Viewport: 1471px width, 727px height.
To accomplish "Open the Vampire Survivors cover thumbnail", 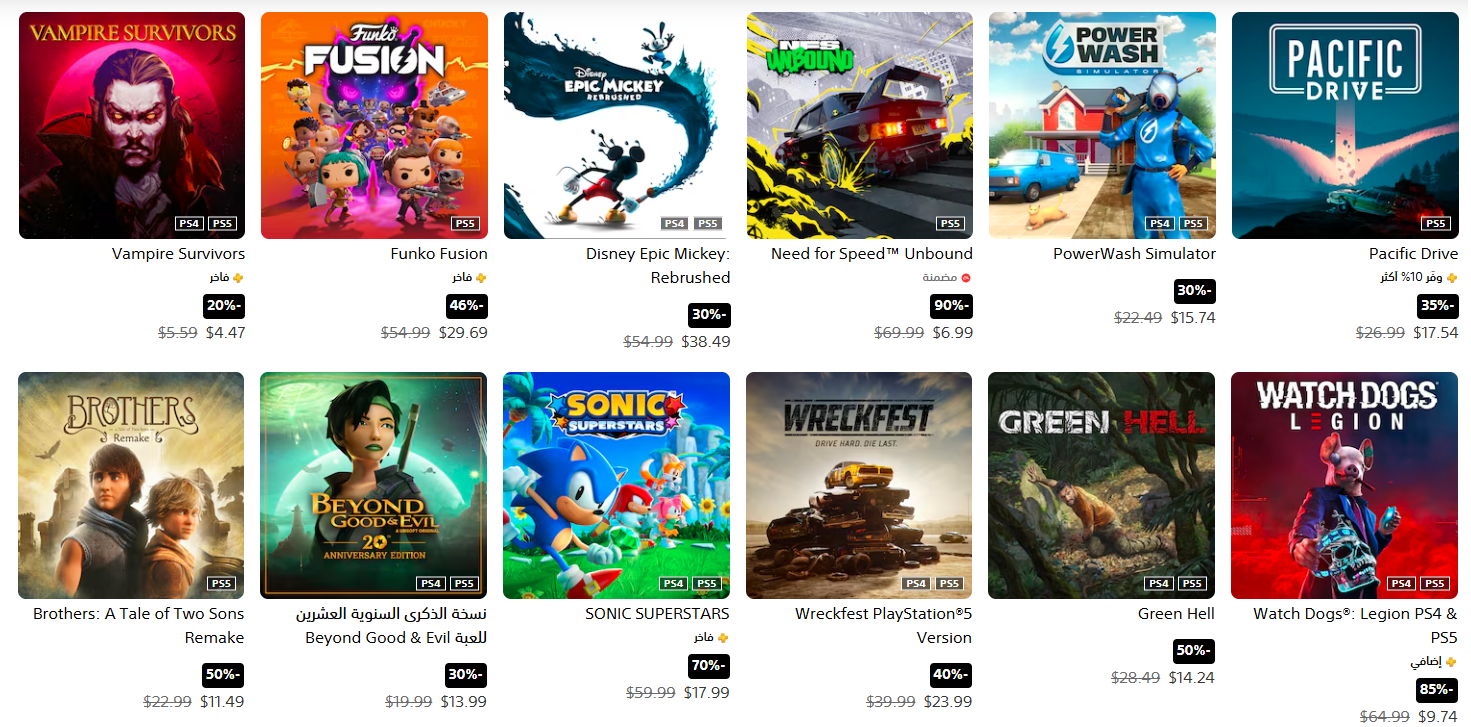I will coord(132,125).
